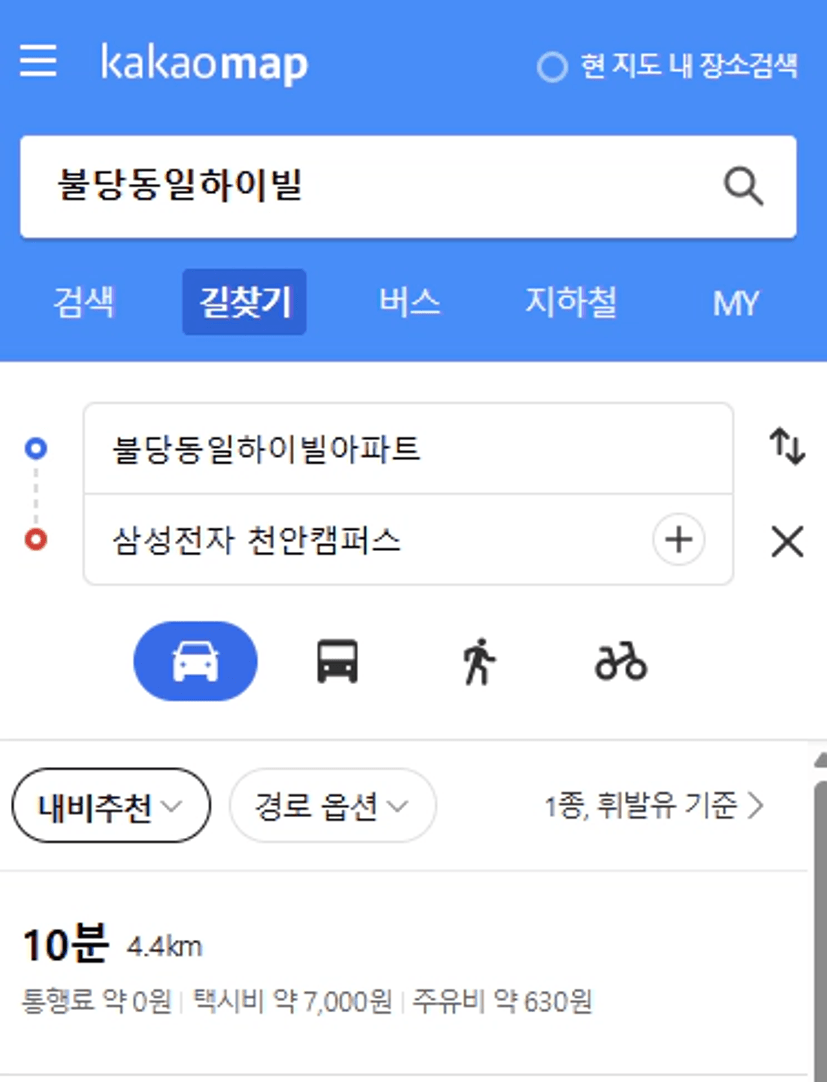Clear the route with X icon
827x1082 pixels.
787,541
